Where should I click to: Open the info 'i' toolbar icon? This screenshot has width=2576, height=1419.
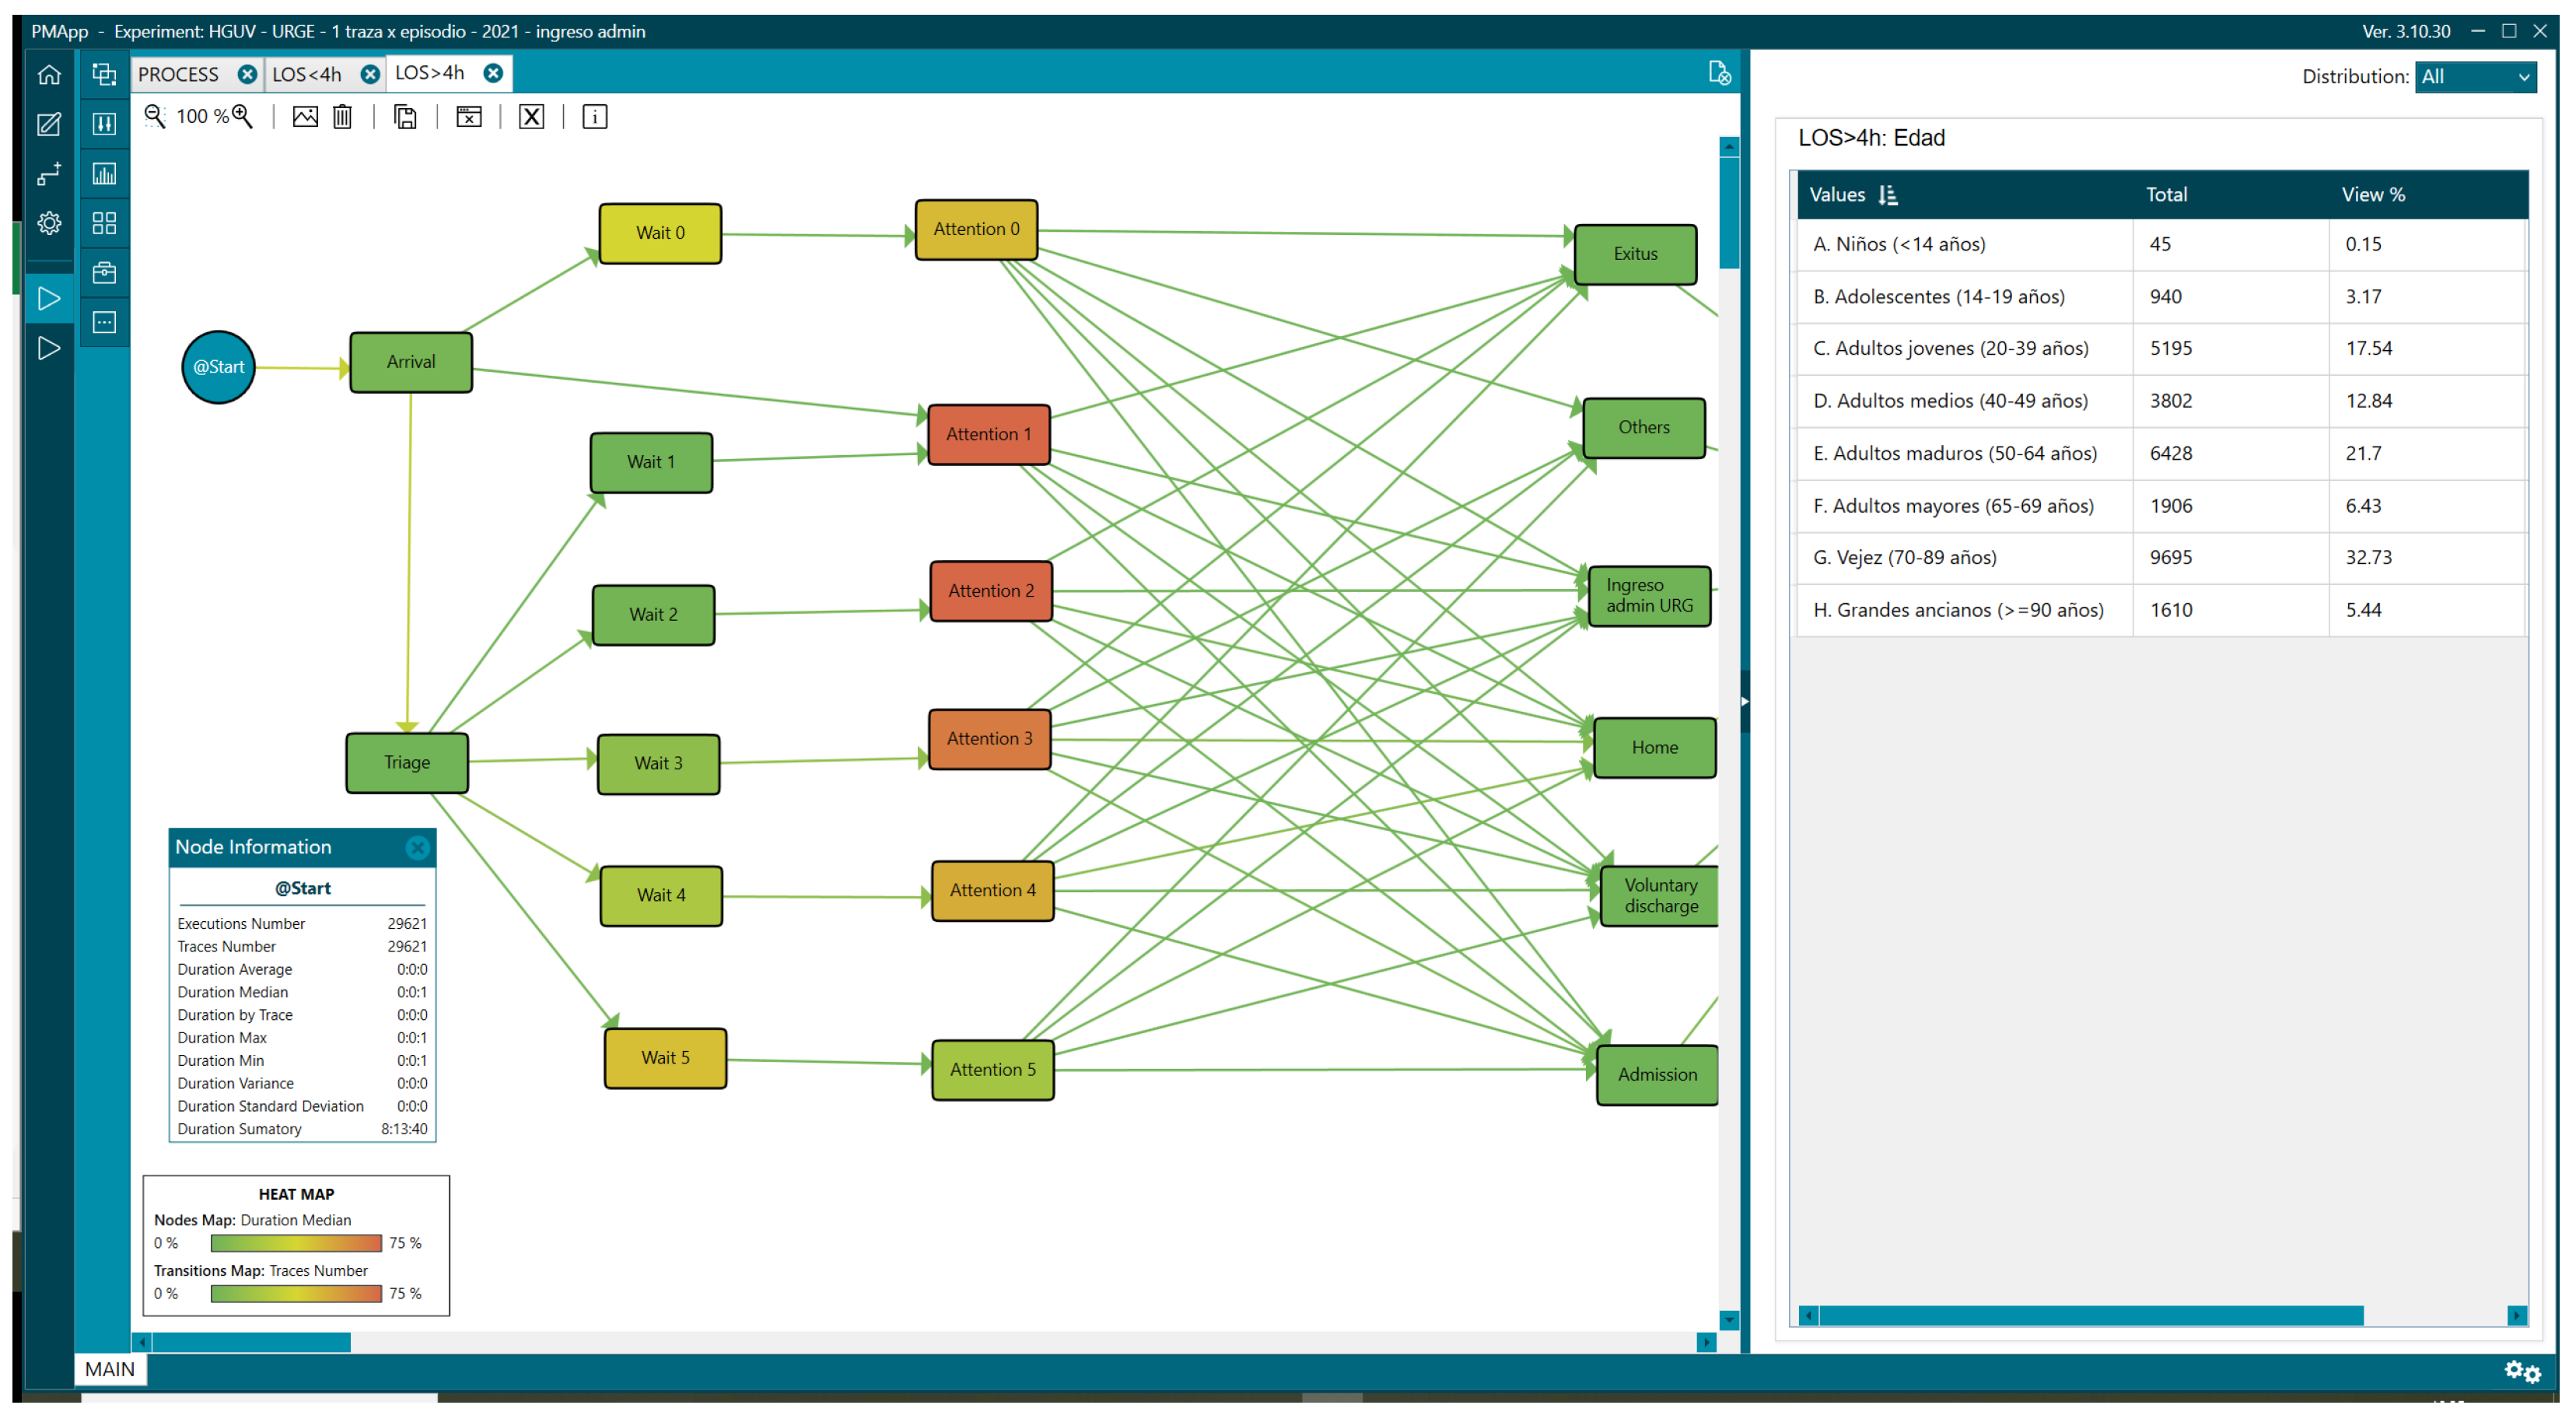[594, 116]
